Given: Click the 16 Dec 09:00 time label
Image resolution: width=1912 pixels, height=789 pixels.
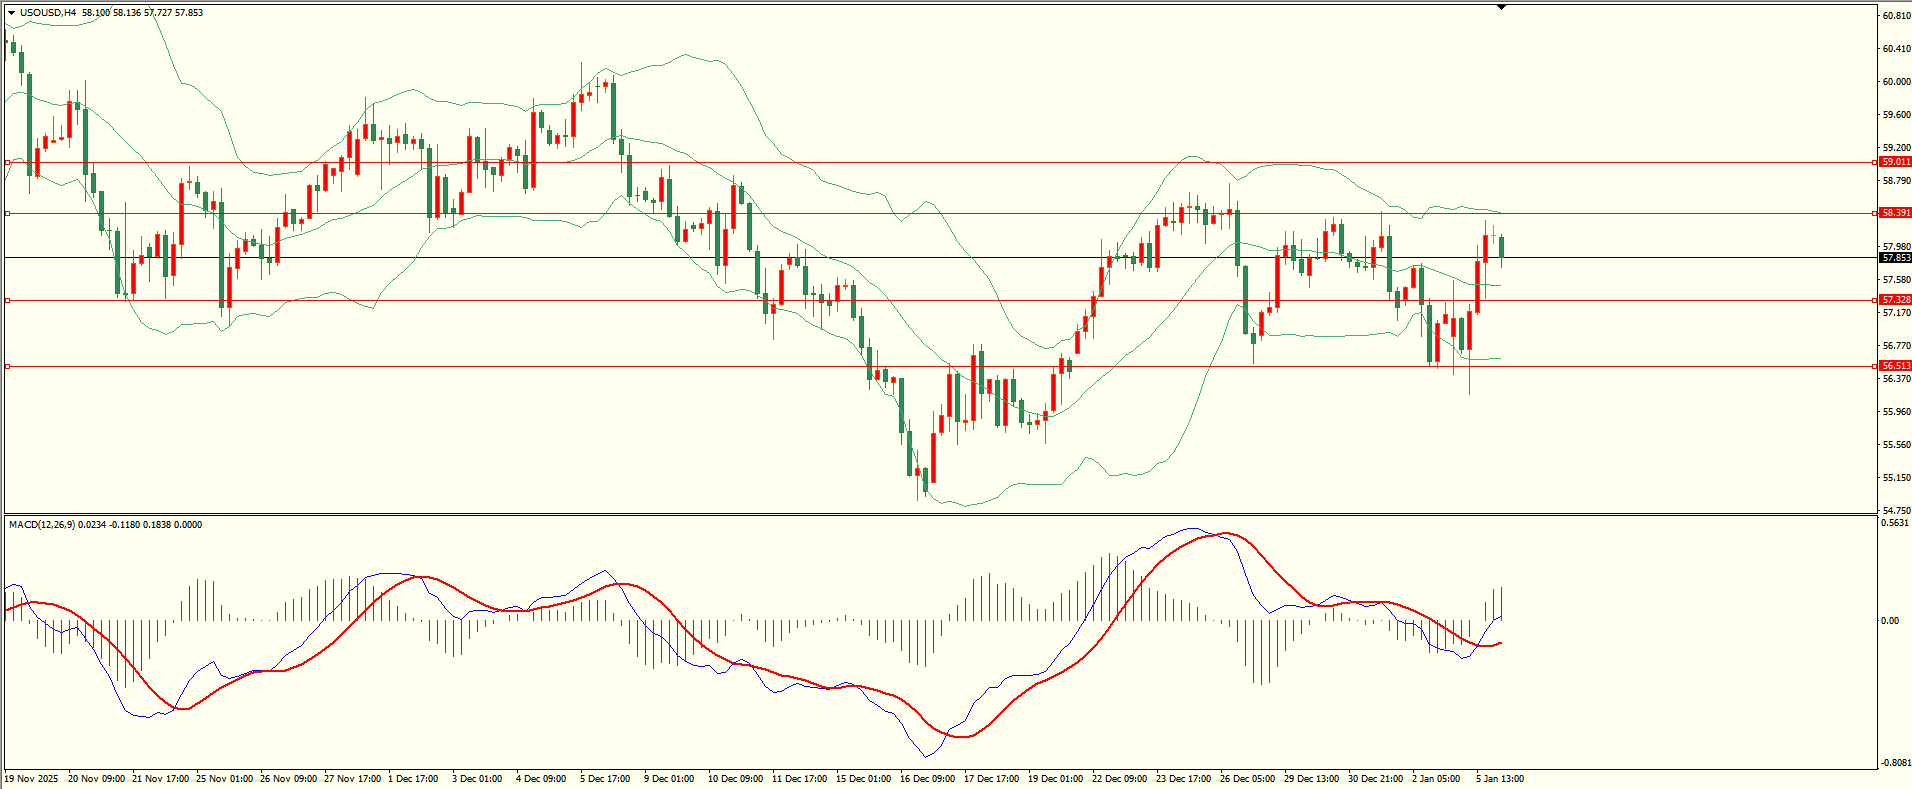Looking at the screenshot, I should [927, 779].
